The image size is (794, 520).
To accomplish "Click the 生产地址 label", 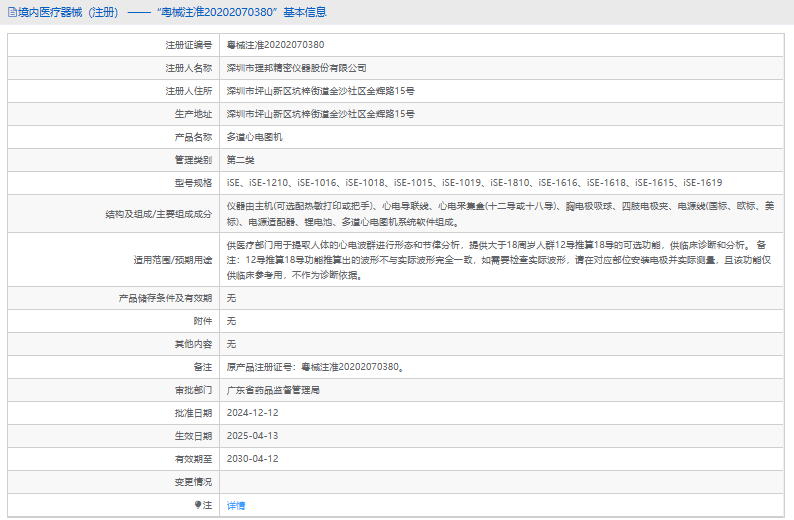I will click(x=193, y=114).
